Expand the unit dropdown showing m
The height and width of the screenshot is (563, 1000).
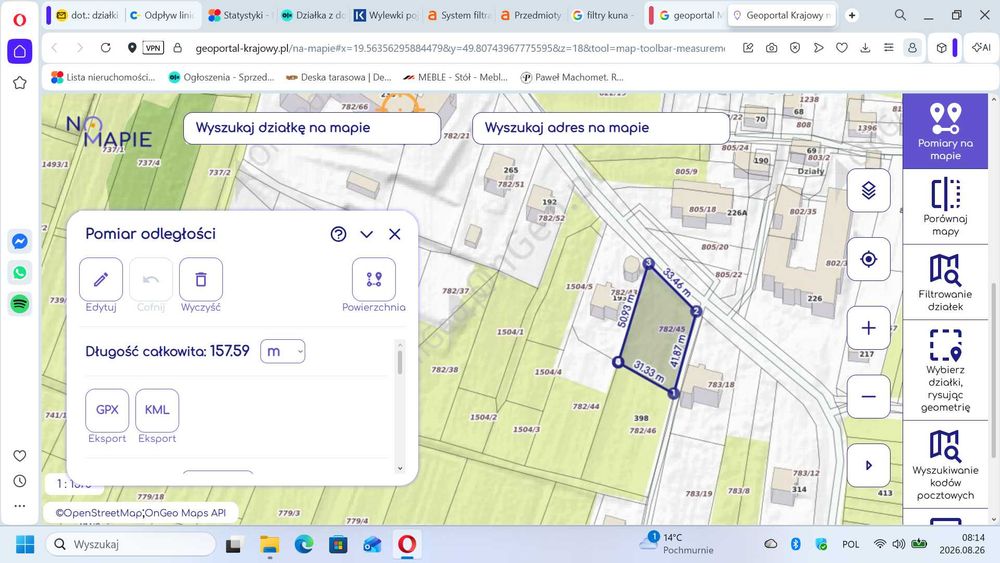[x=283, y=351]
